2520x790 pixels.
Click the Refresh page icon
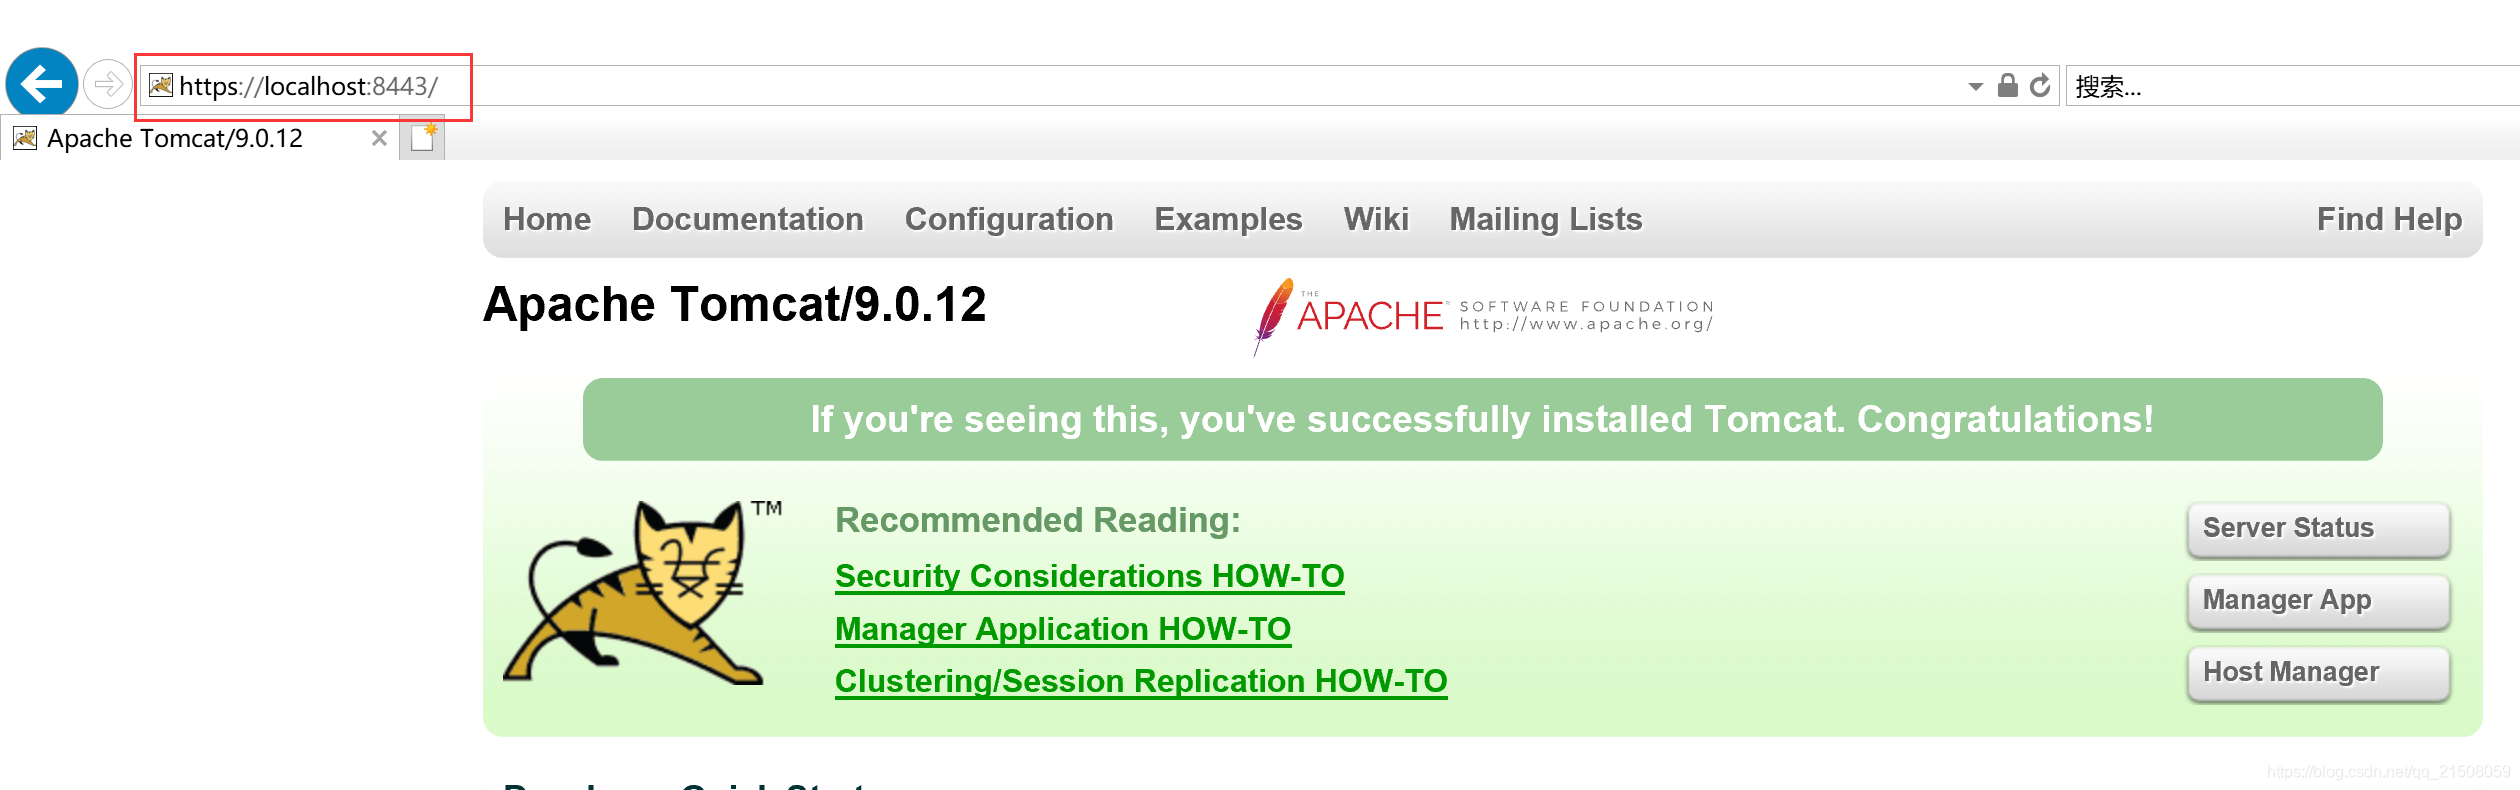pyautogui.click(x=2040, y=85)
